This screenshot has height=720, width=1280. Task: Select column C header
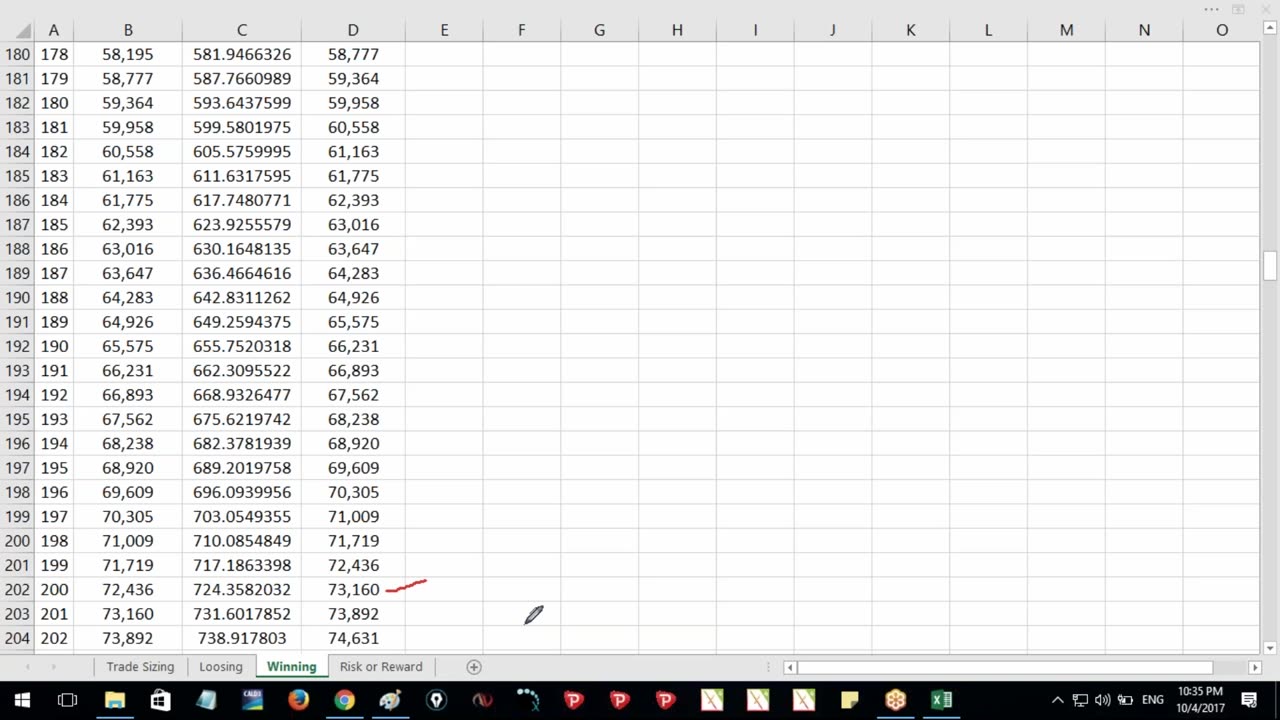242,30
